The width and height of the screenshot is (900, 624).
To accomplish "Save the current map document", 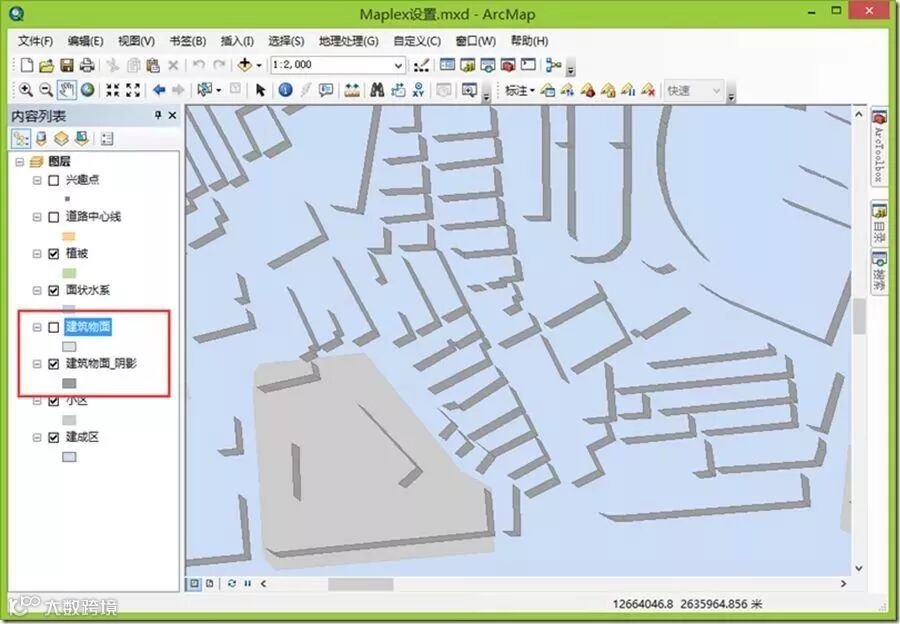I will (x=67, y=65).
